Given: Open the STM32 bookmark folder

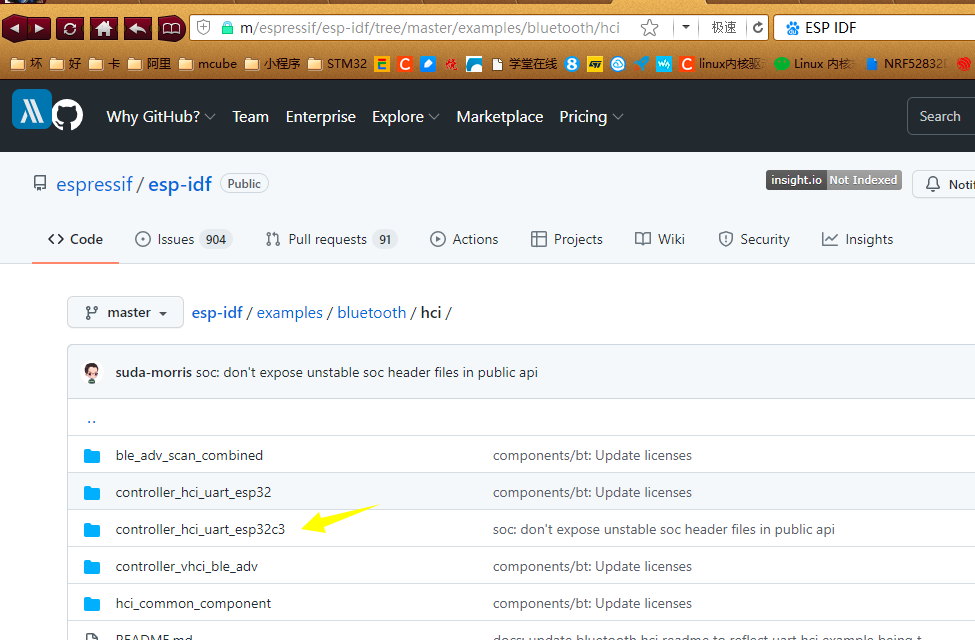Looking at the screenshot, I should 338,63.
